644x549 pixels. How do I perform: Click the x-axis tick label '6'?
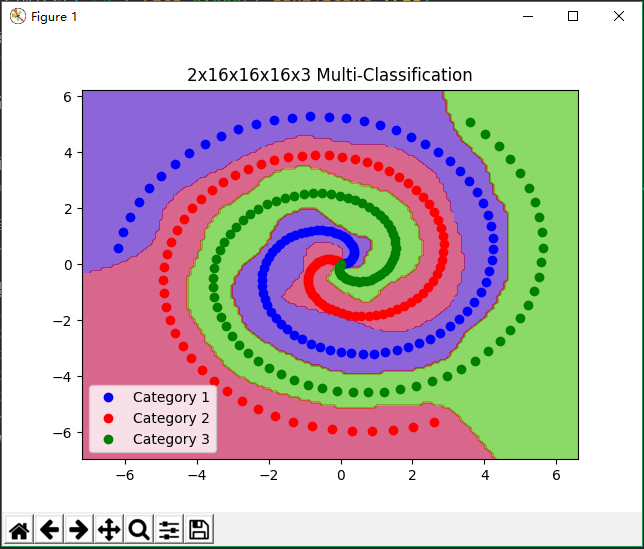pos(556,475)
